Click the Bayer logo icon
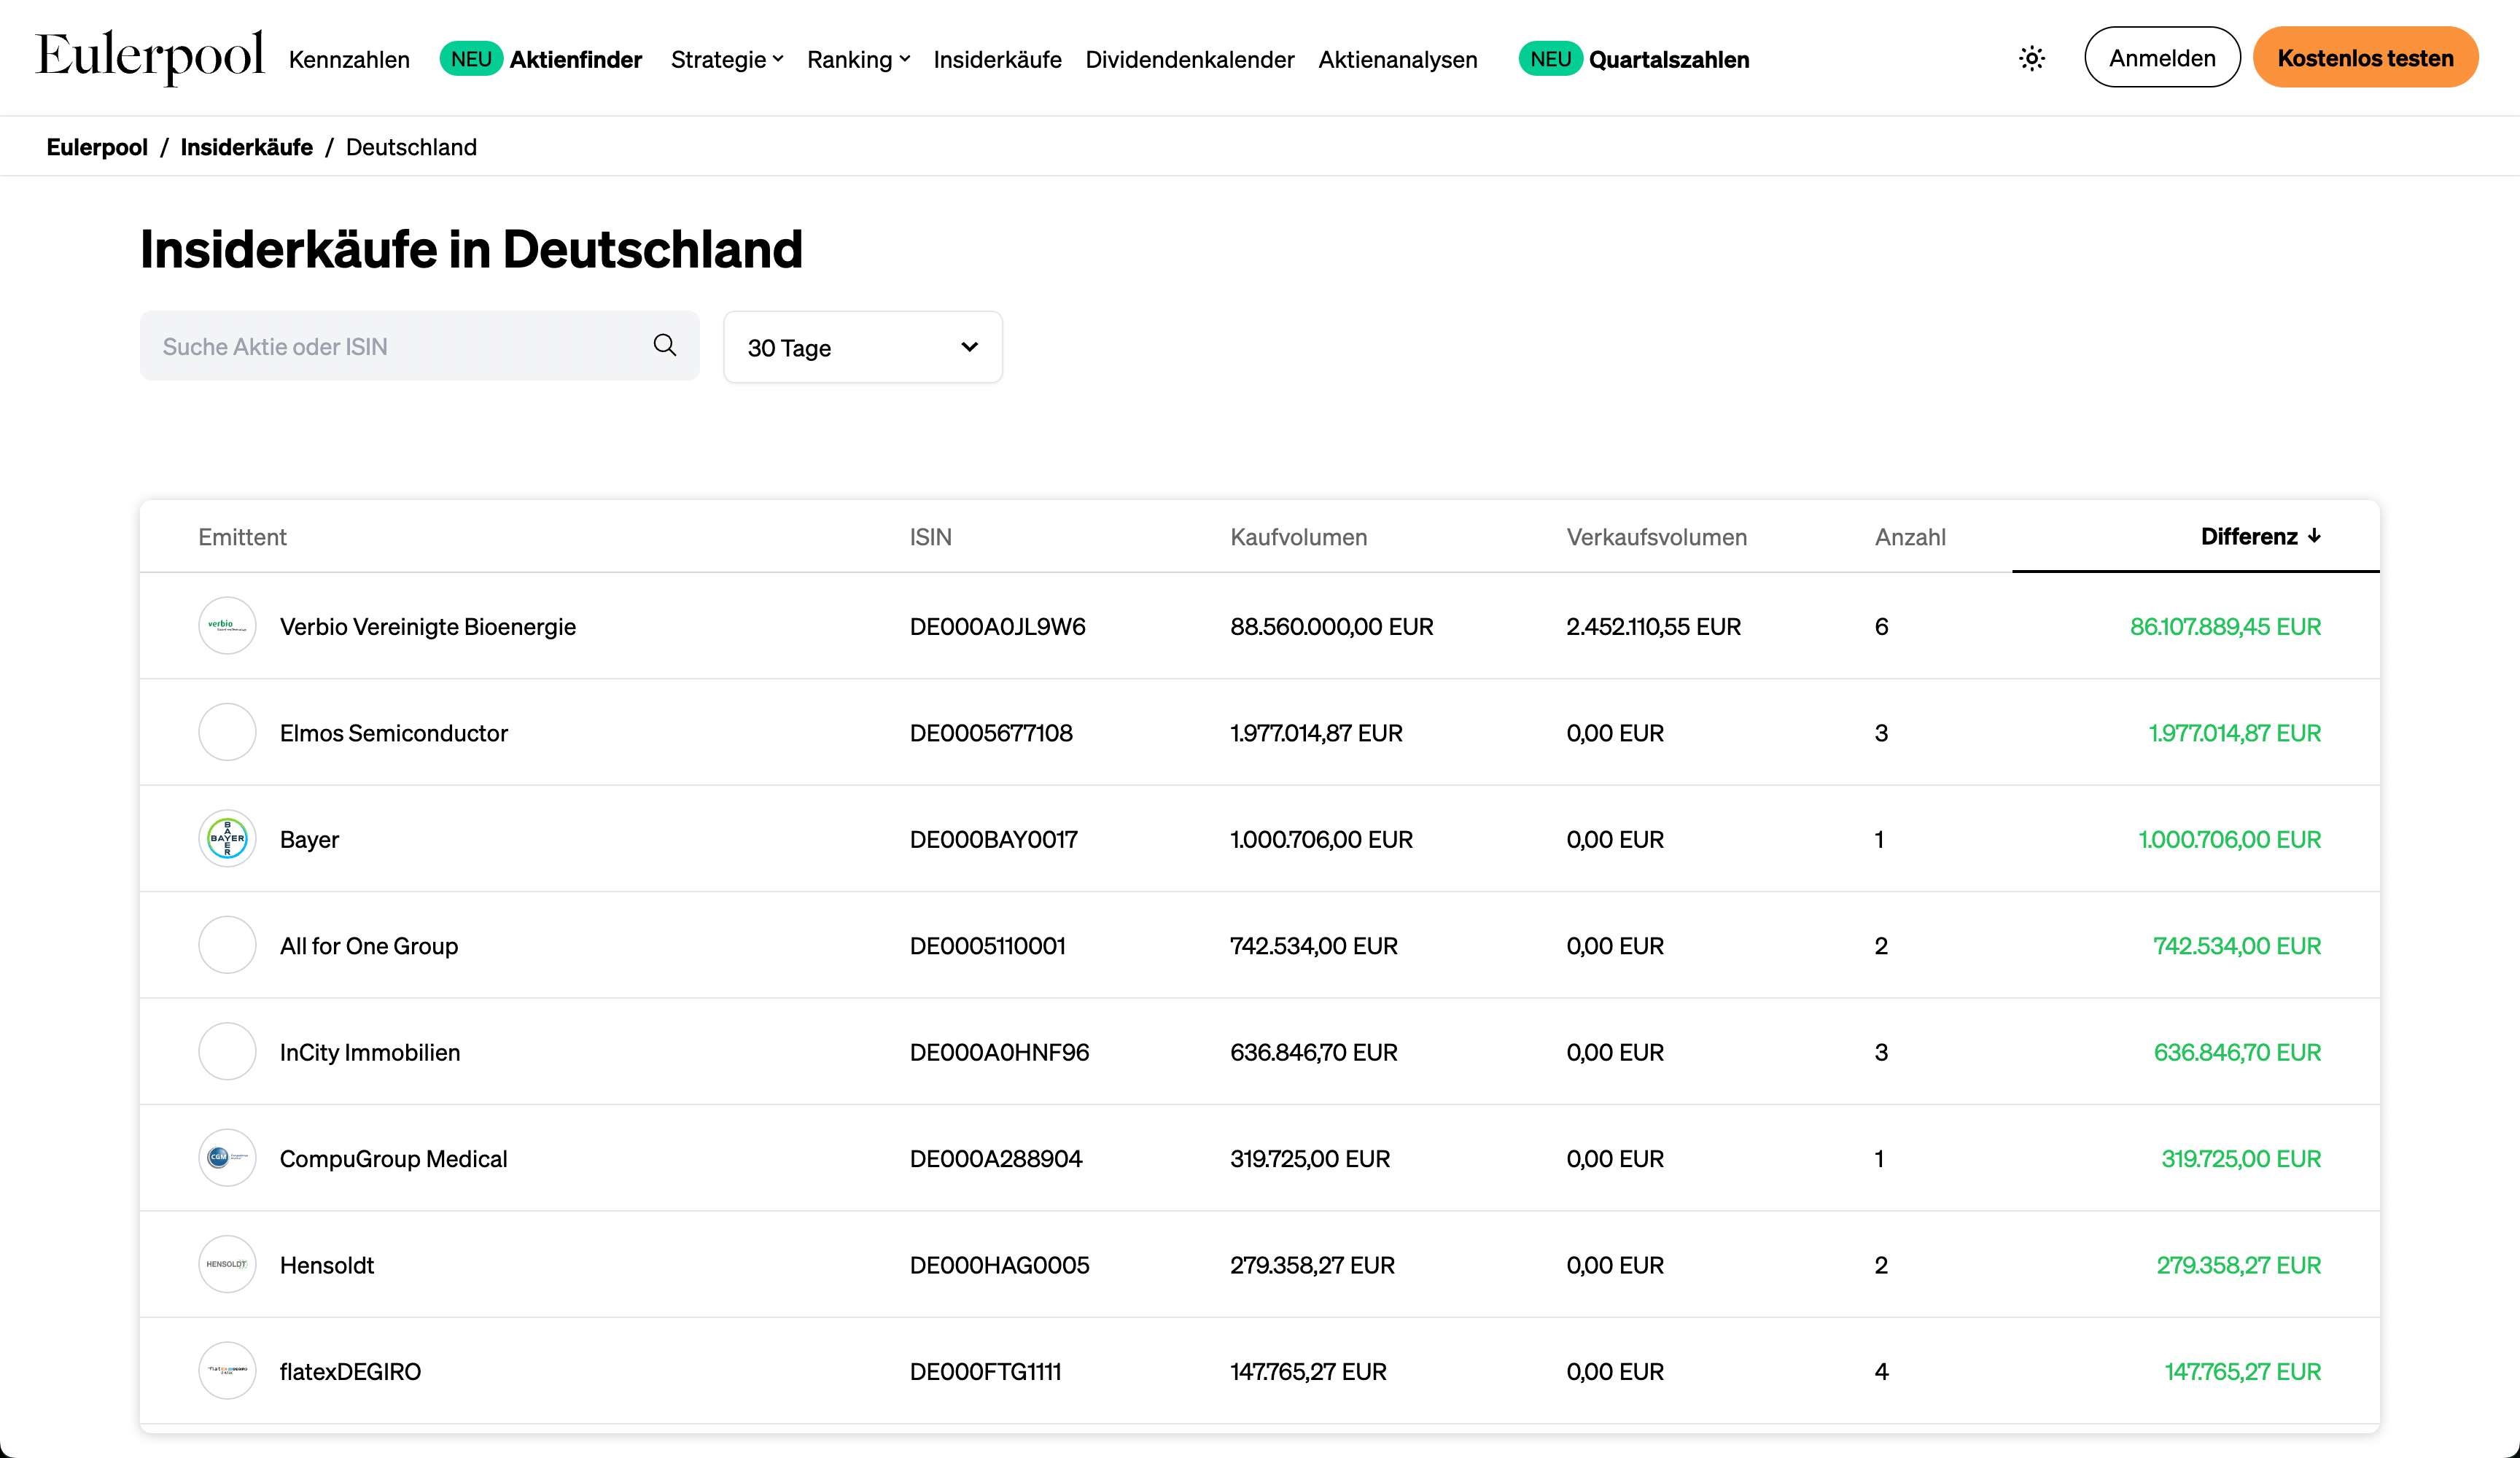 click(227, 838)
